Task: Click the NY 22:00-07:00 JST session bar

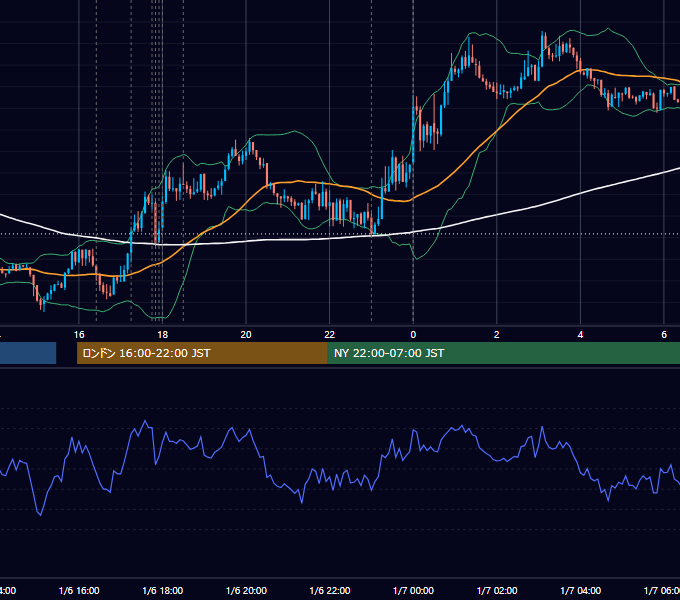Action: pos(503,353)
